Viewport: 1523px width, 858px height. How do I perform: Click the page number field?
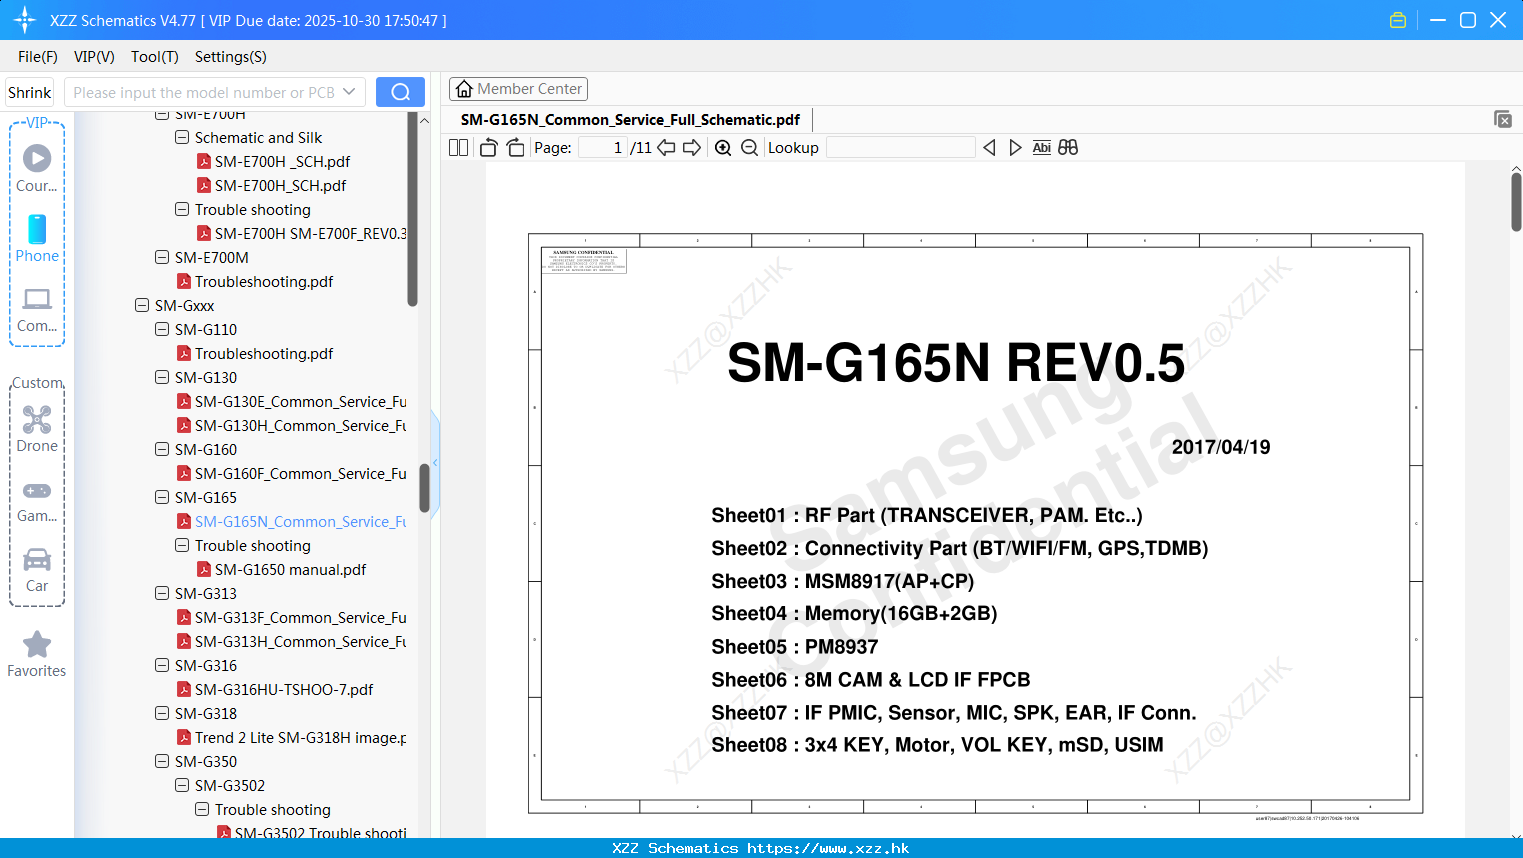(x=603, y=147)
